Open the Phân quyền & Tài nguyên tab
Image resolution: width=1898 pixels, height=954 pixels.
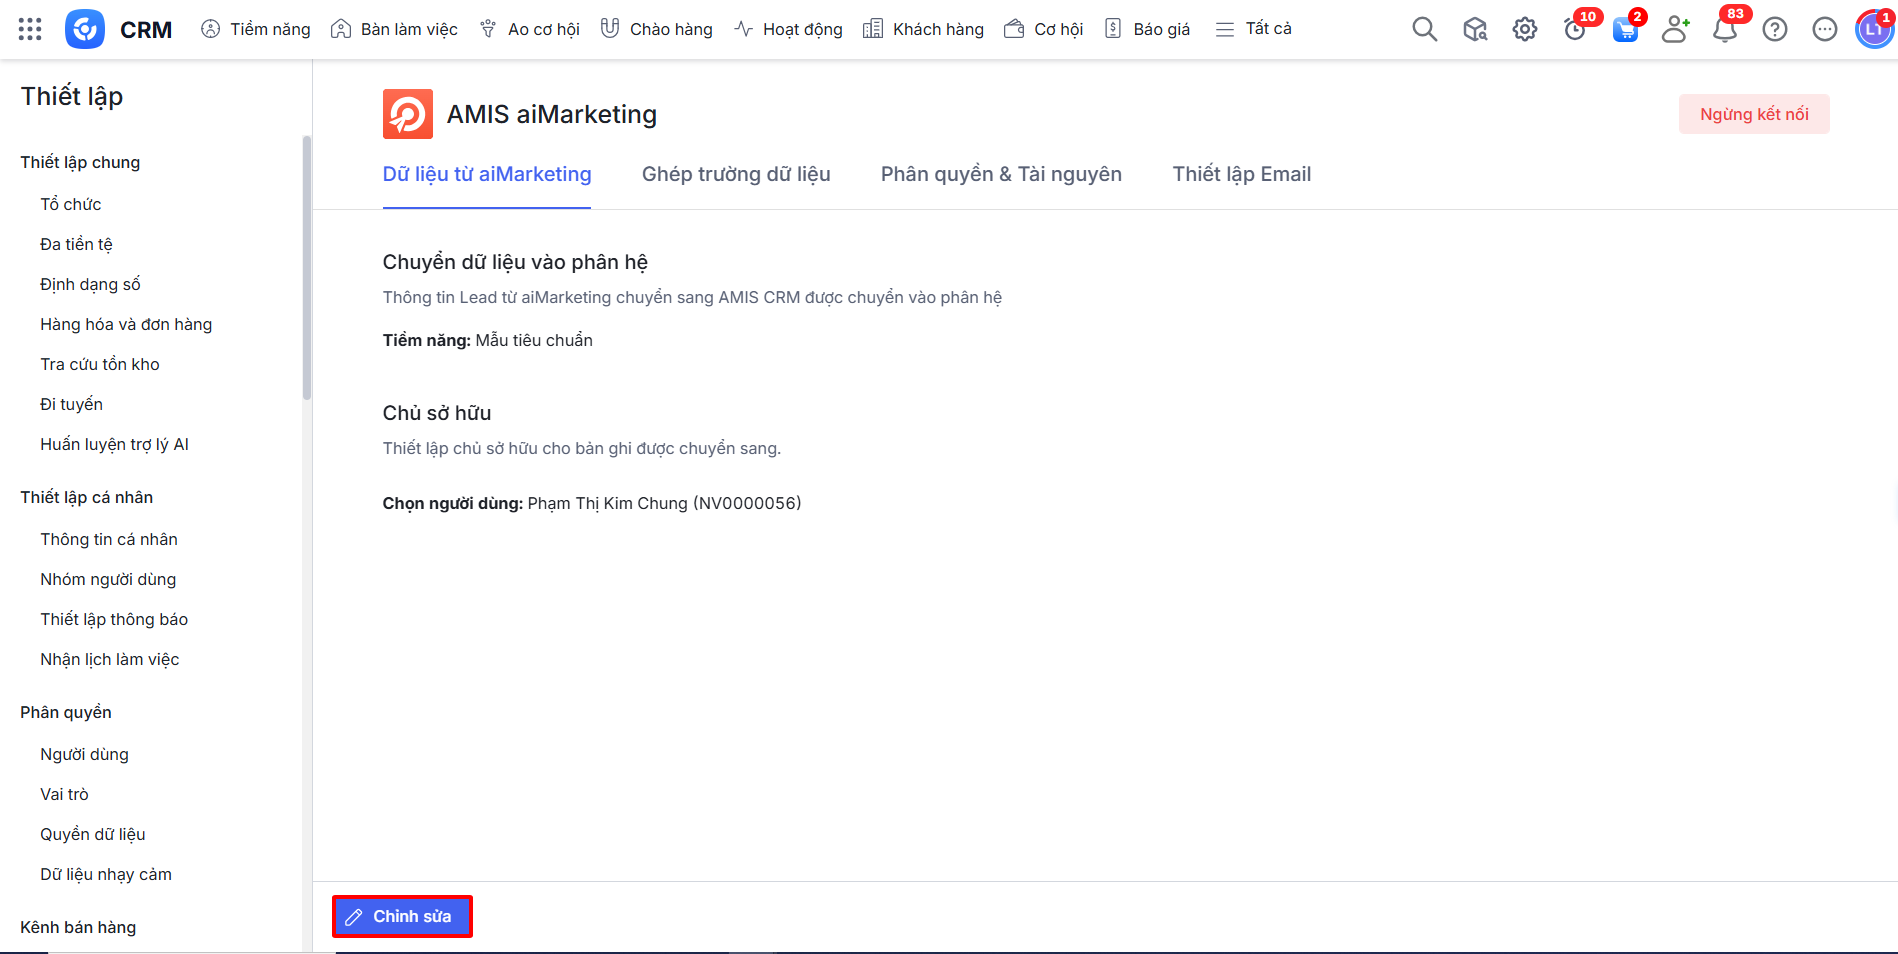click(1001, 174)
